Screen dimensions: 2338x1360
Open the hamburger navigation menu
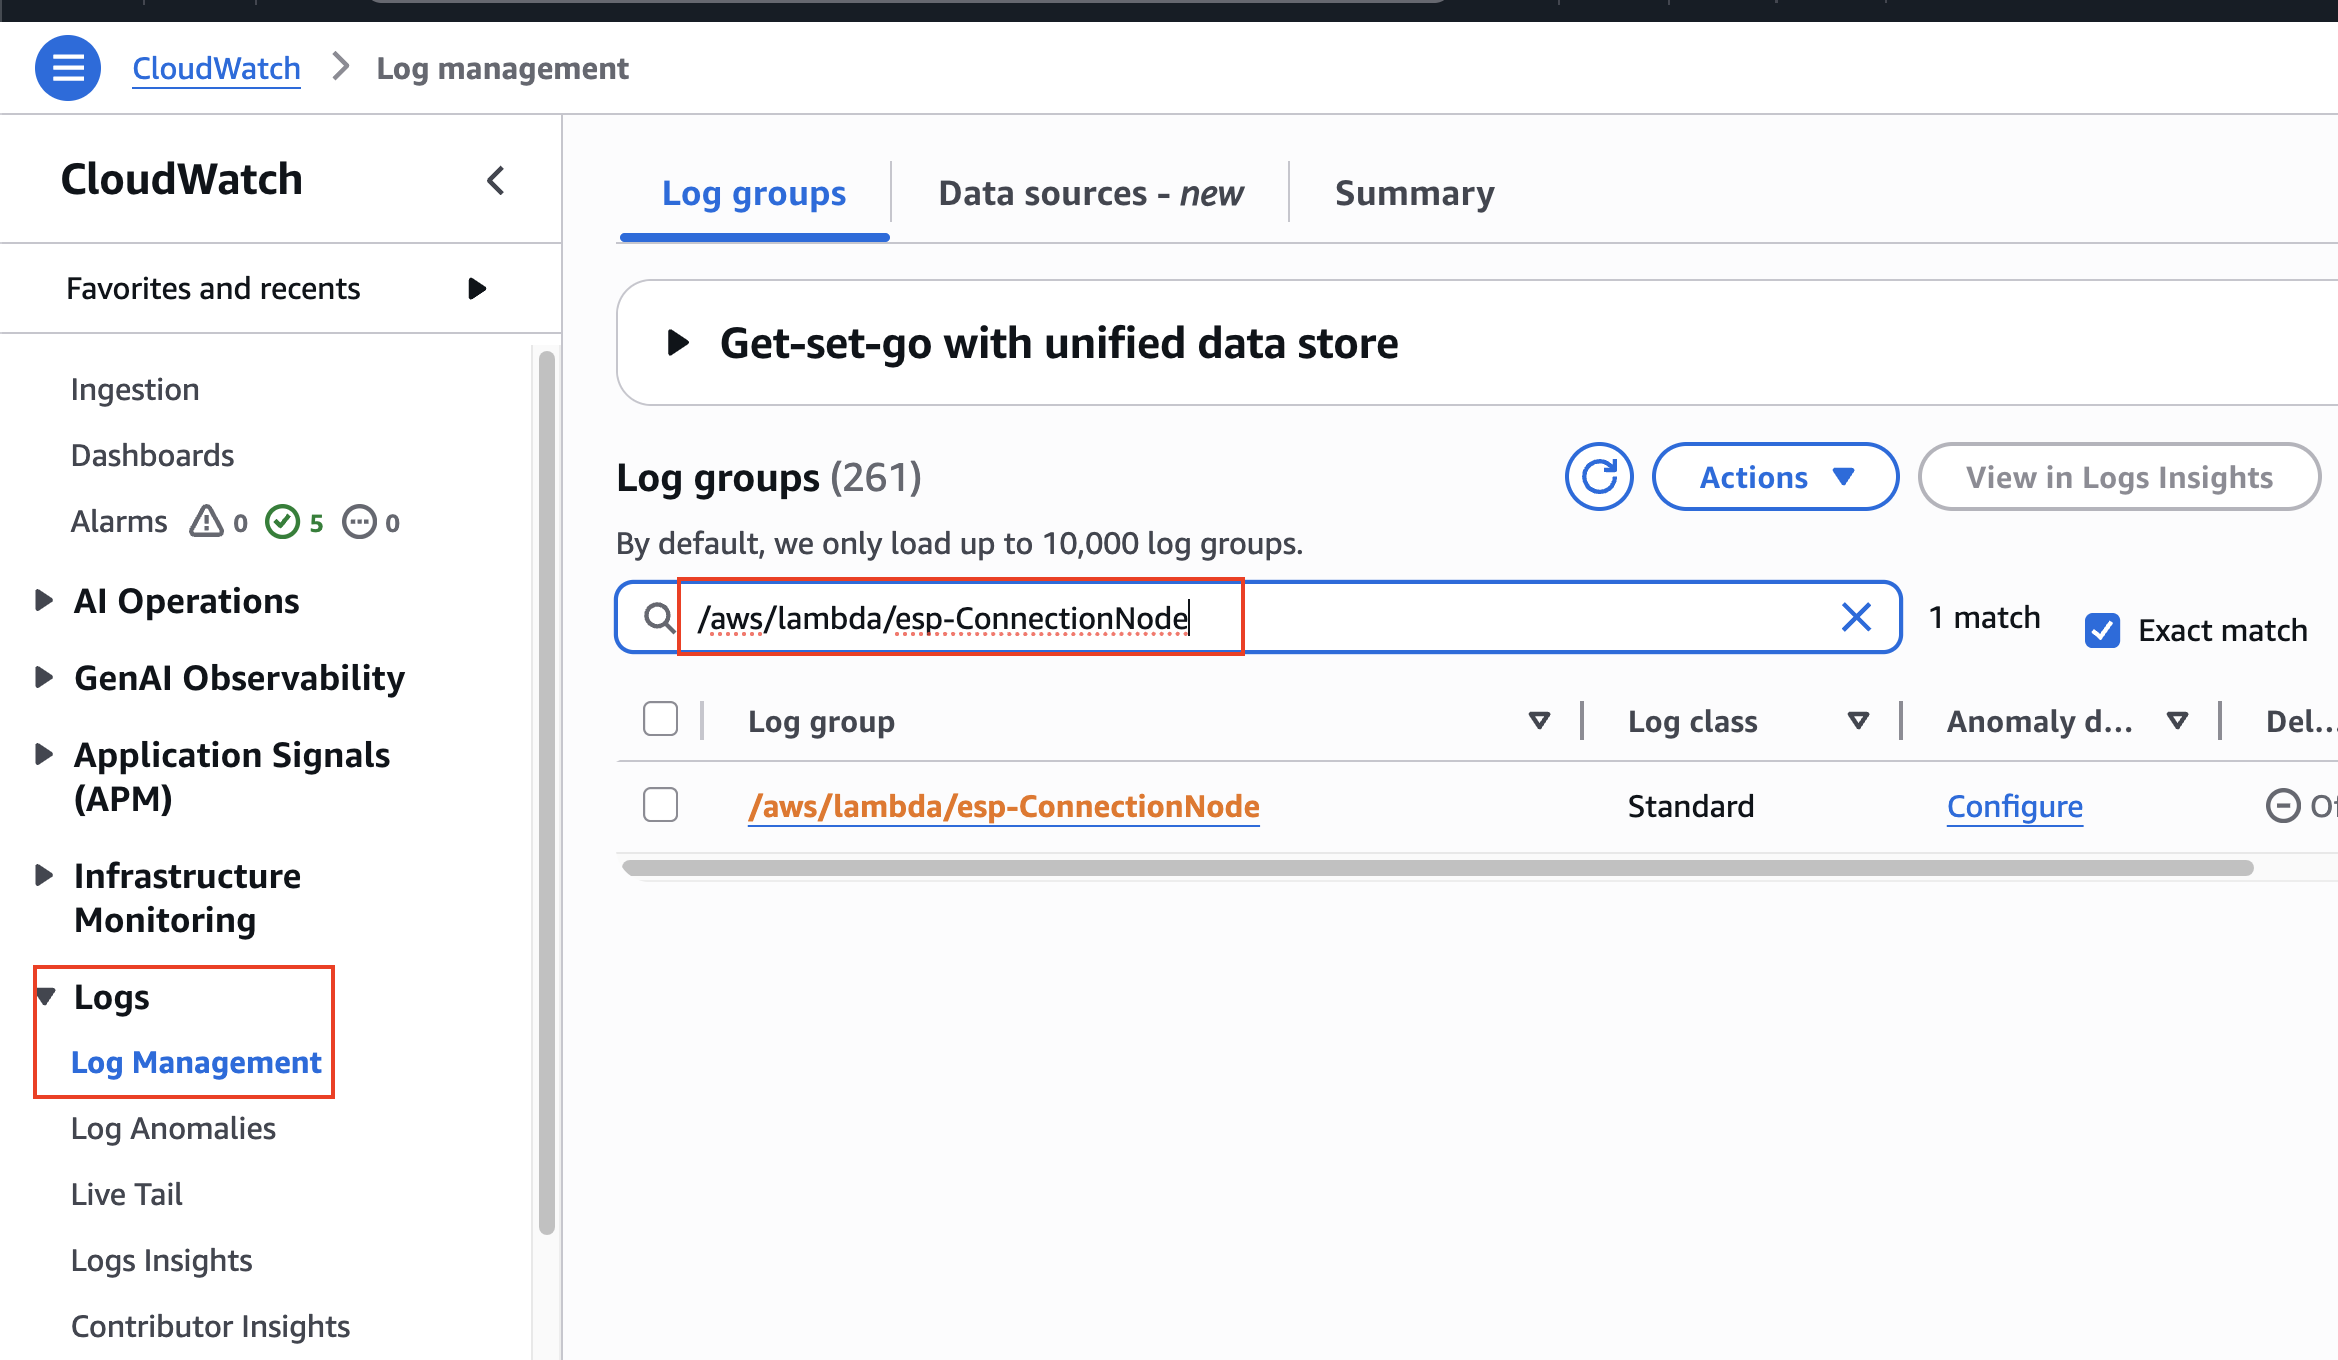pos(68,68)
